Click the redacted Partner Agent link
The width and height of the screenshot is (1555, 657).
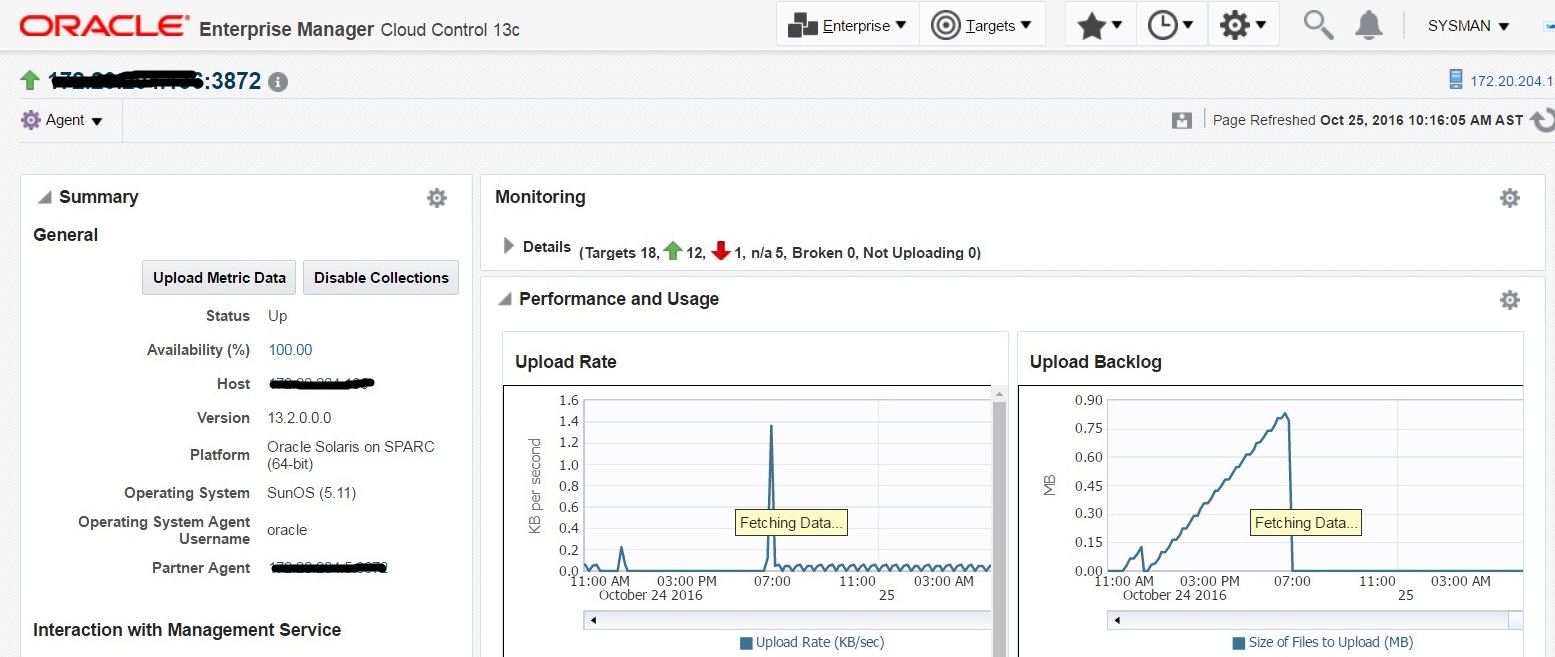tap(328, 568)
